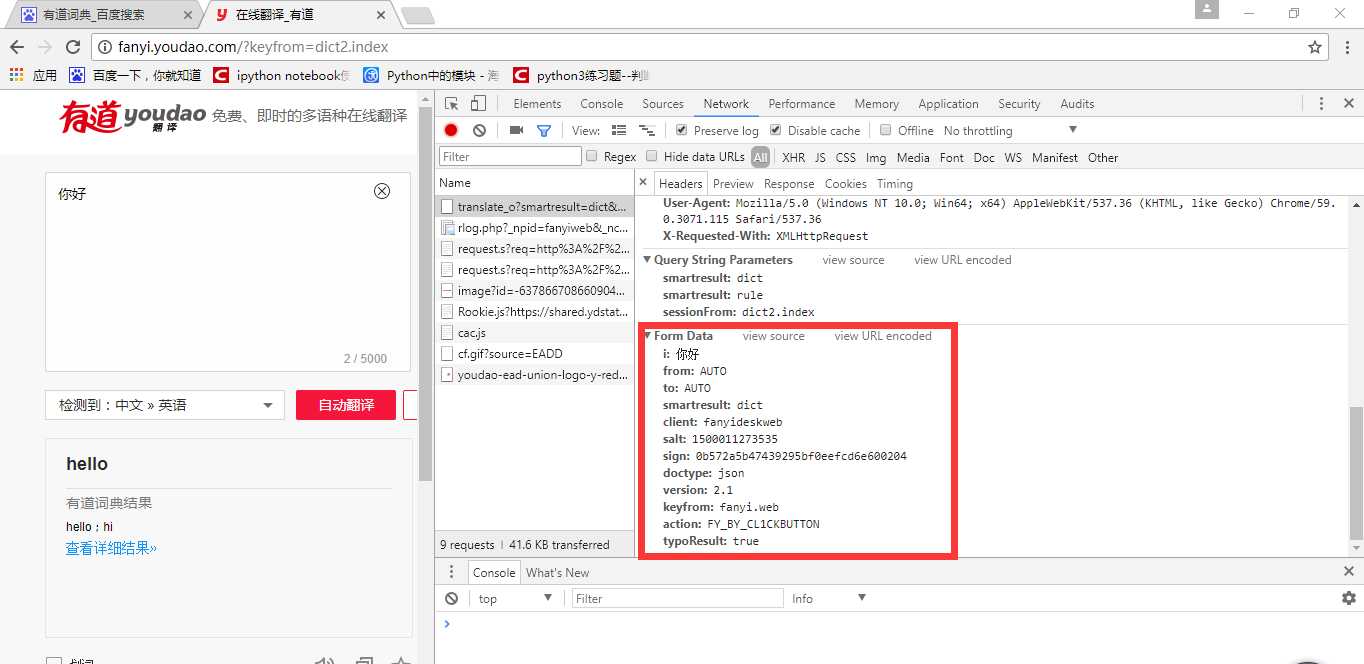The width and height of the screenshot is (1364, 664).
Task: Open Chrome's main three-dot menu
Action: 1345,47
